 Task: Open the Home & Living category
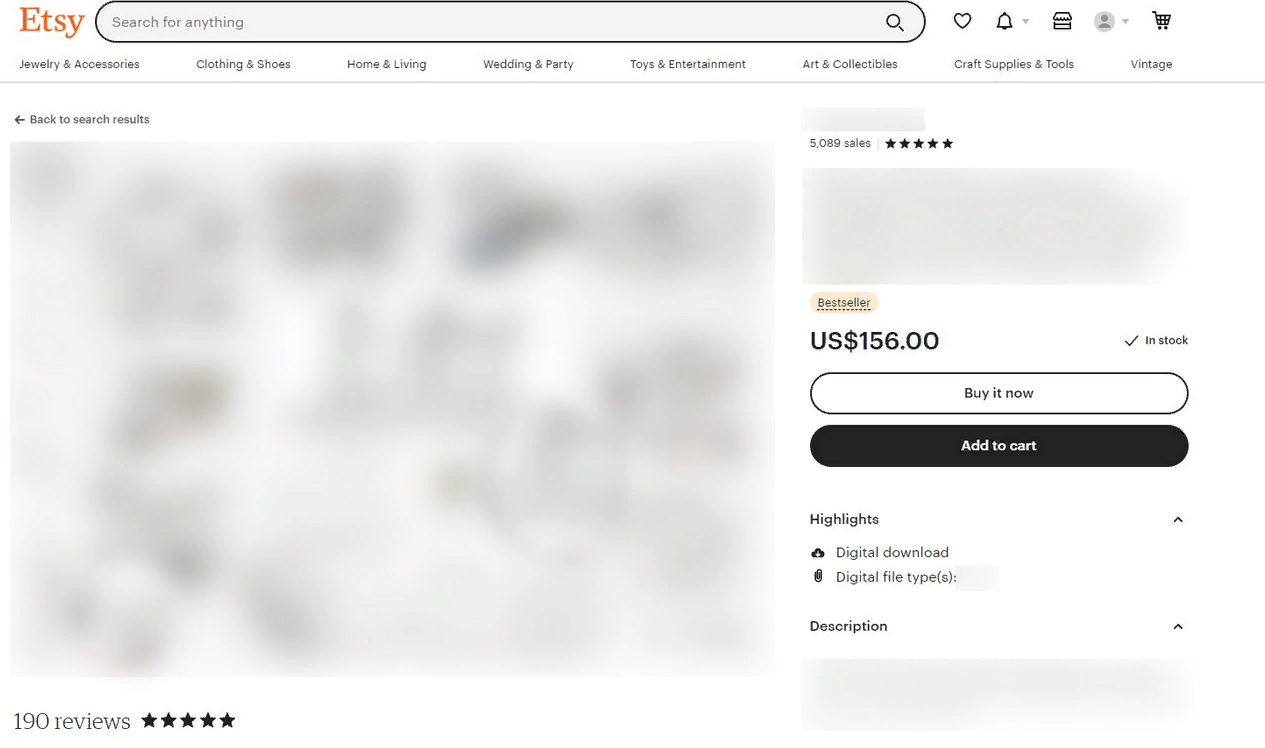pyautogui.click(x=387, y=64)
